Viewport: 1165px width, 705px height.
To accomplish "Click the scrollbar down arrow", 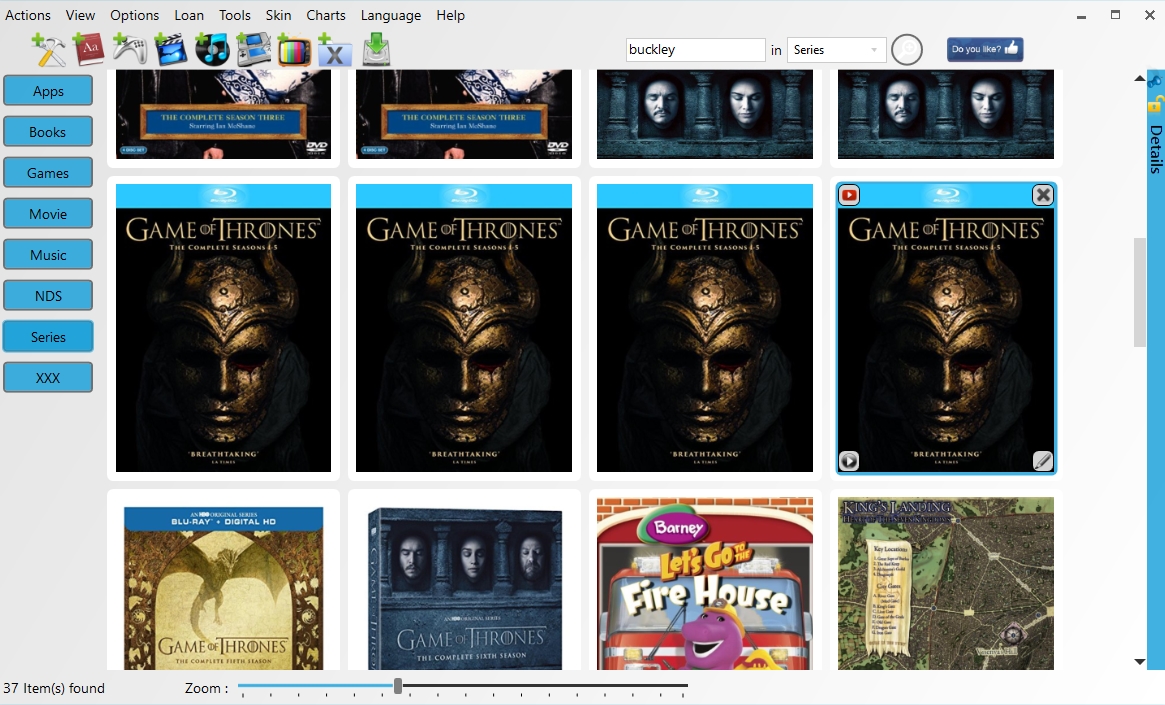I will click(1140, 661).
